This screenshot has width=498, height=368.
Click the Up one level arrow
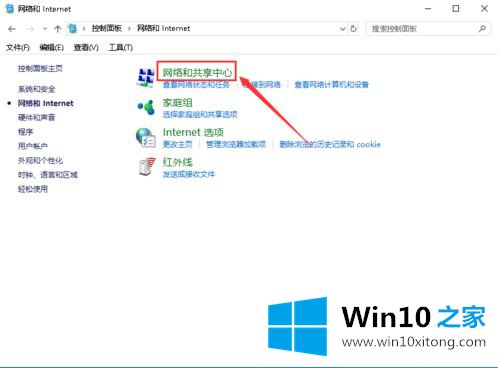tap(58, 29)
